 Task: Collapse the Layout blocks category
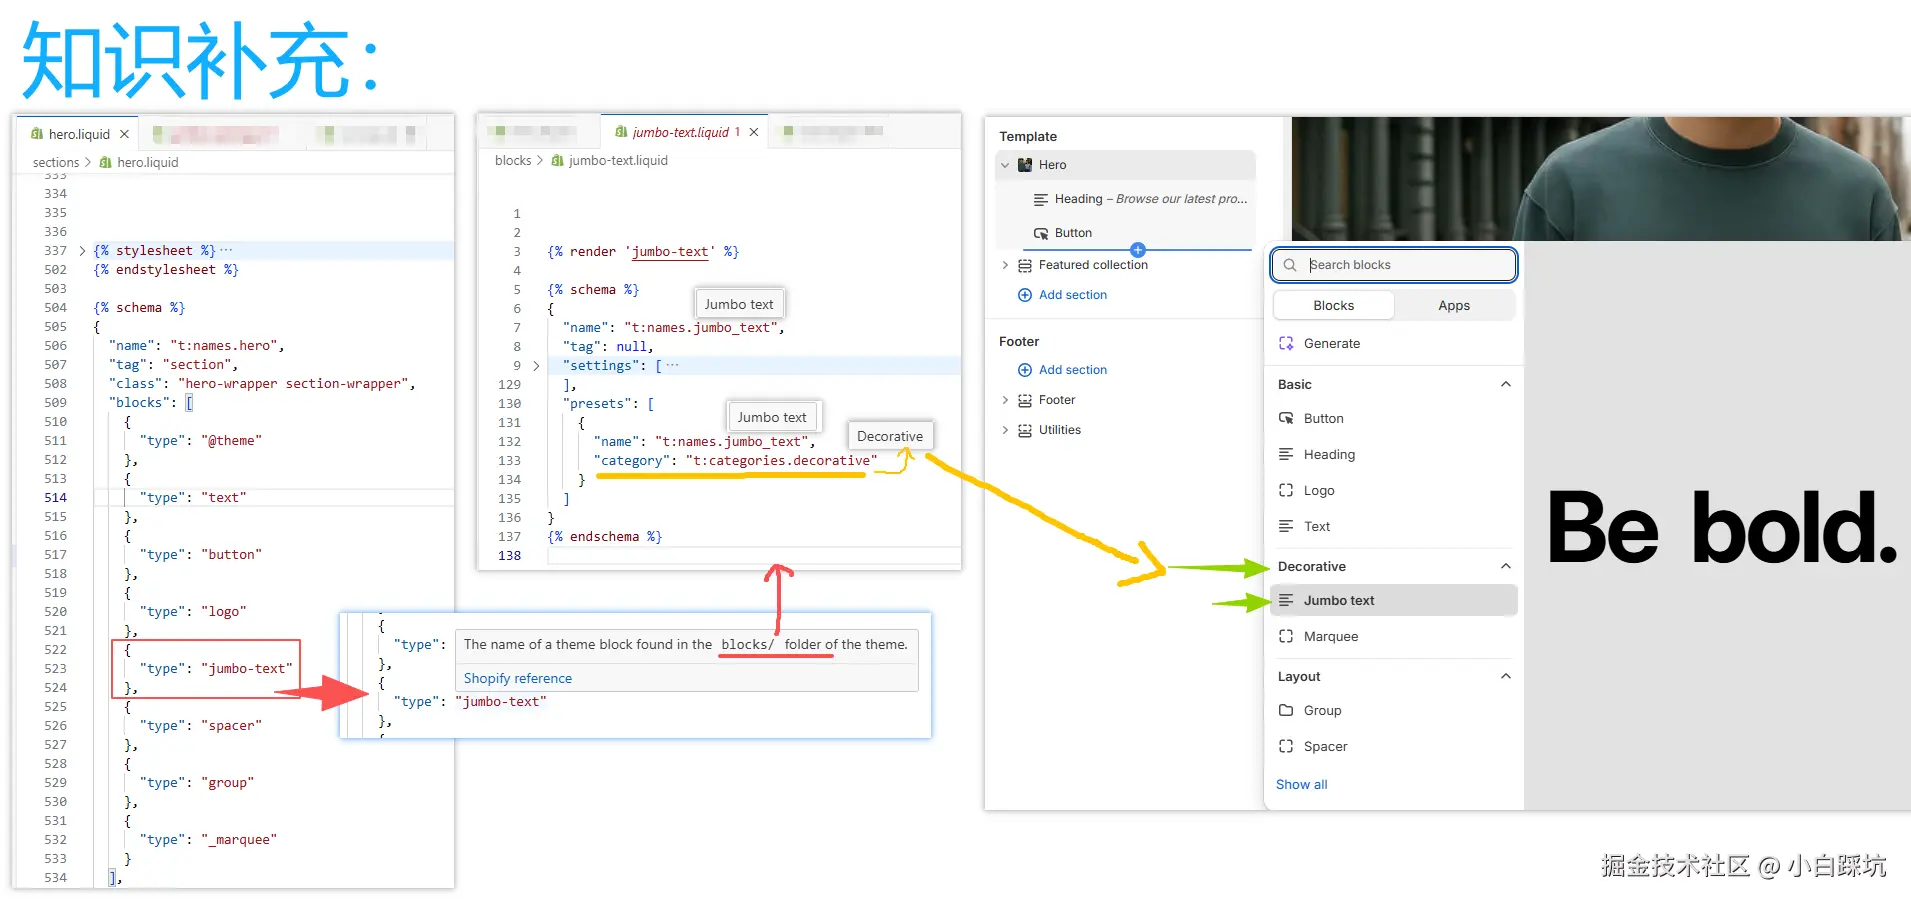point(1506,676)
